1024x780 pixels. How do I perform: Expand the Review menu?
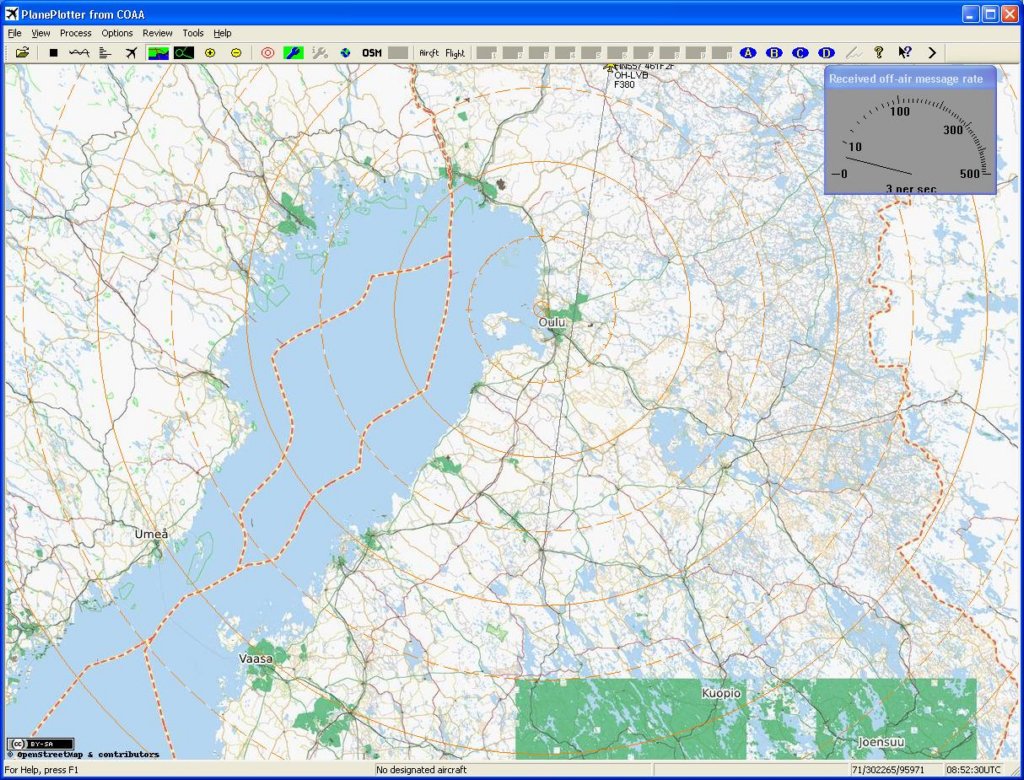pos(157,33)
